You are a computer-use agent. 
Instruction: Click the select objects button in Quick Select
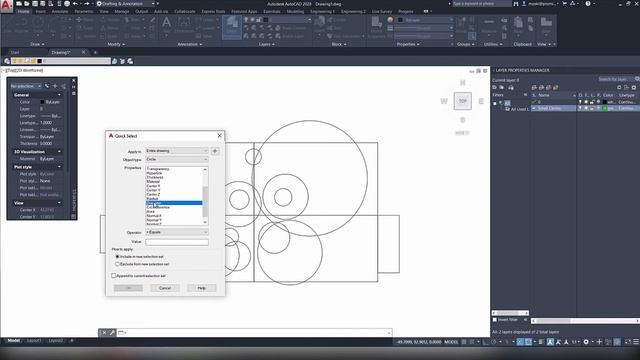click(x=215, y=151)
